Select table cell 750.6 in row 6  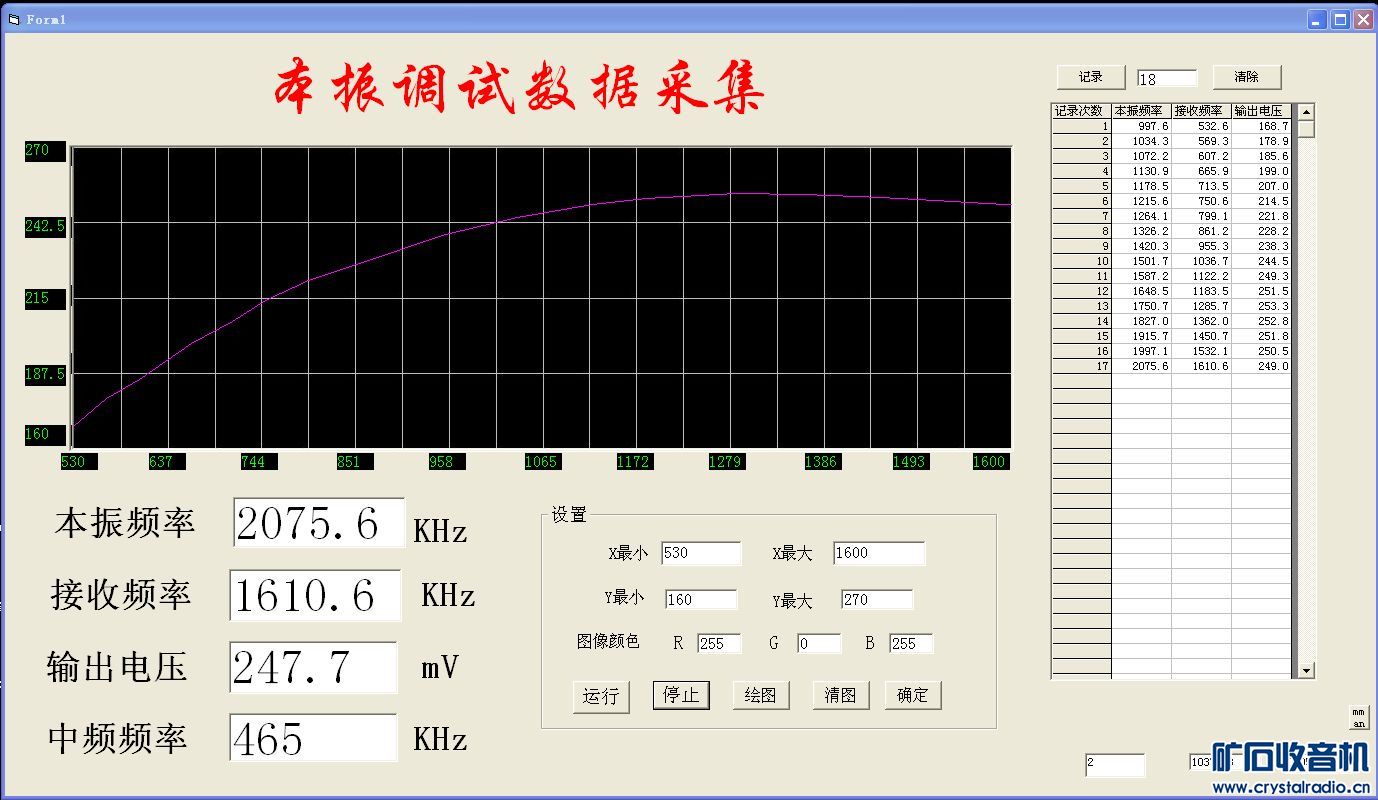coord(1201,202)
